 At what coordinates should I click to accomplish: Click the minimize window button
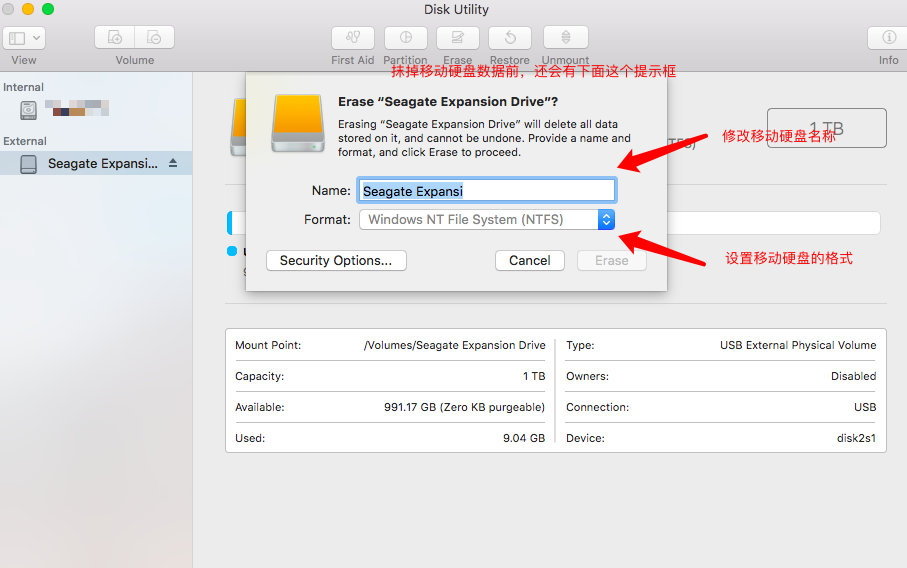pyautogui.click(x=28, y=9)
